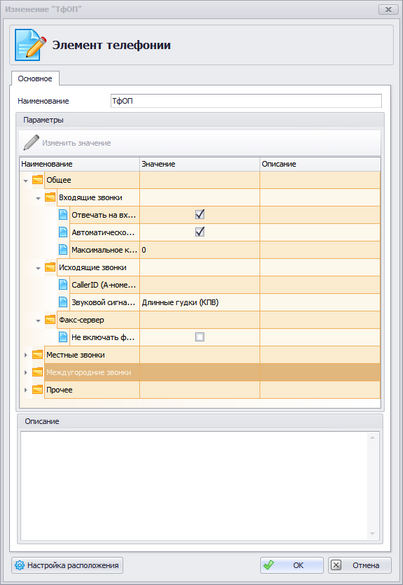Select the CallerID (А-номе… row text
403x585 pixels.
coord(104,285)
